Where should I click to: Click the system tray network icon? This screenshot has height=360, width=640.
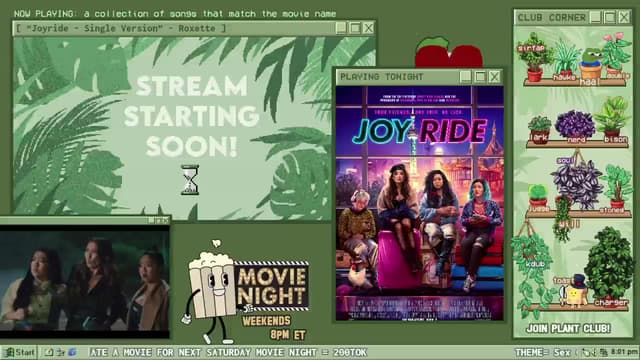point(604,352)
